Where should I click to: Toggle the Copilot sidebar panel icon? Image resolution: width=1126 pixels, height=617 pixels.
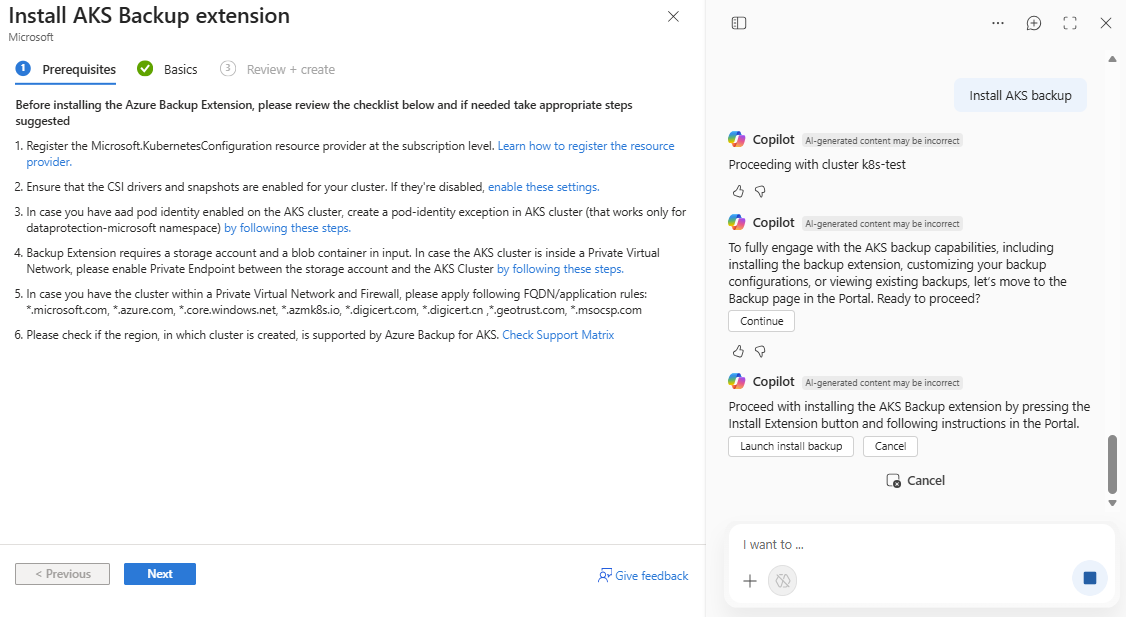pos(739,23)
